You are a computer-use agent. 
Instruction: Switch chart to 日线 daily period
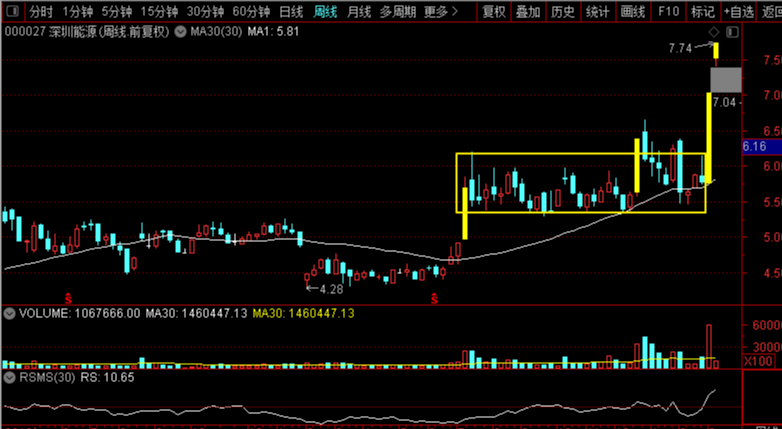(291, 12)
